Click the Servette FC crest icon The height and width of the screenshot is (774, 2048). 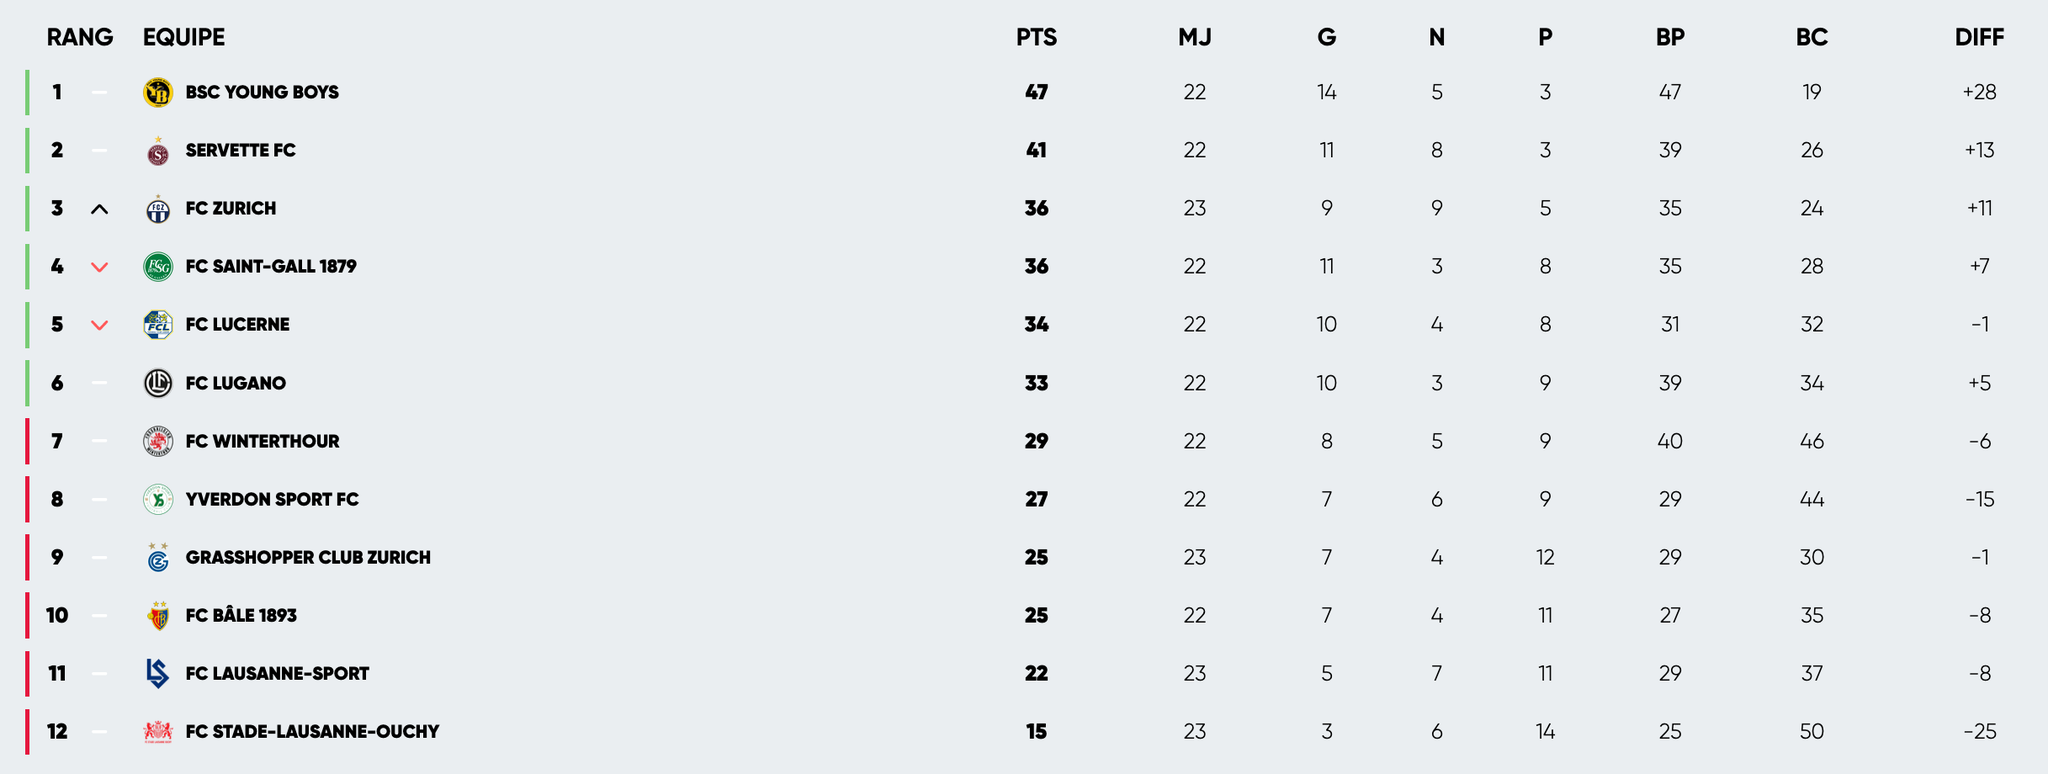(x=158, y=152)
